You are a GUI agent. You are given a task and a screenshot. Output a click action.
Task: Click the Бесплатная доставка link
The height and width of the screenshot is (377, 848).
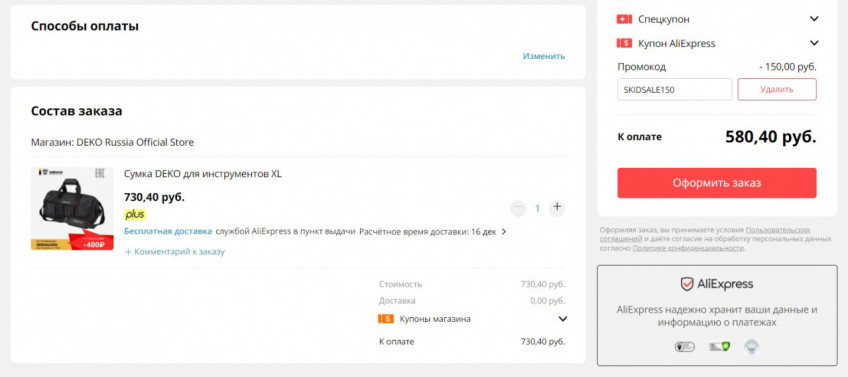click(x=168, y=232)
